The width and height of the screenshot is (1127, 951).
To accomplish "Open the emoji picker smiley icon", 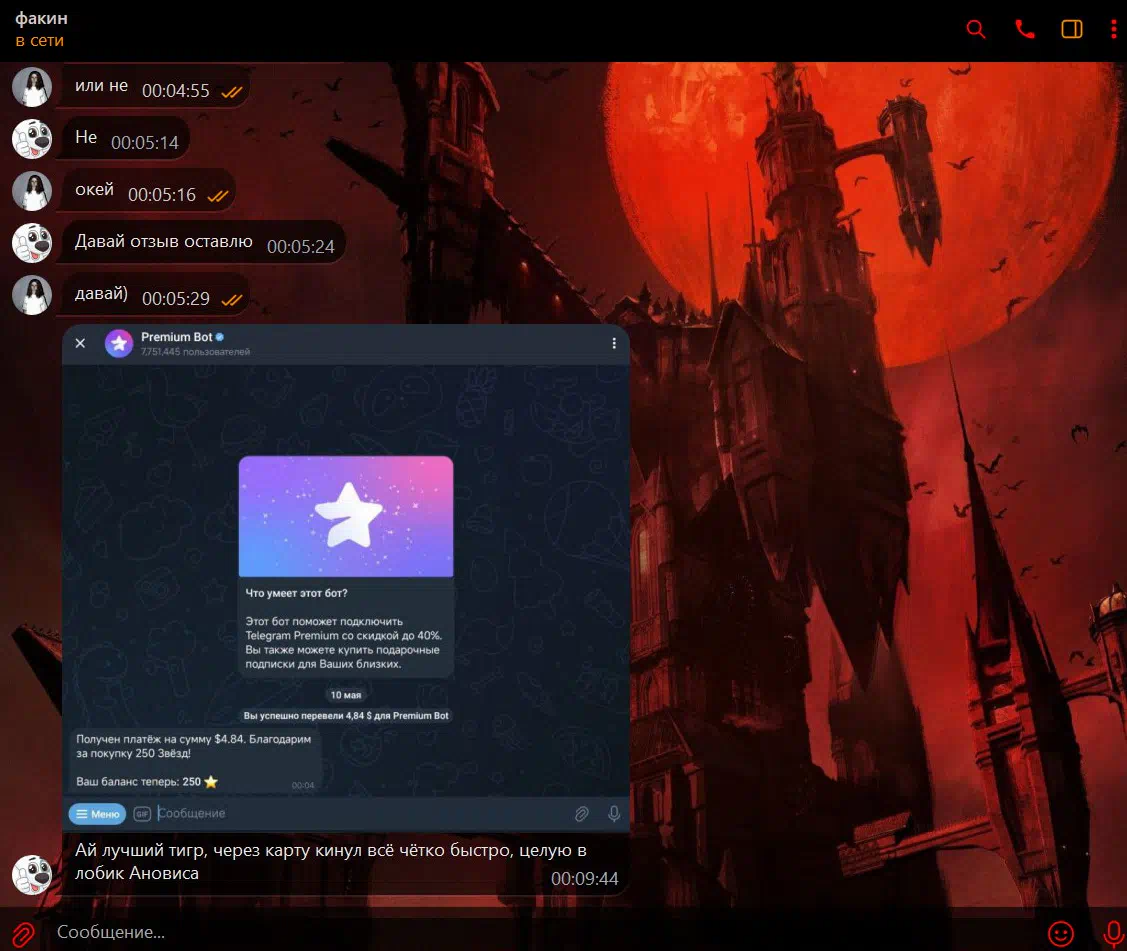I will [1060, 934].
